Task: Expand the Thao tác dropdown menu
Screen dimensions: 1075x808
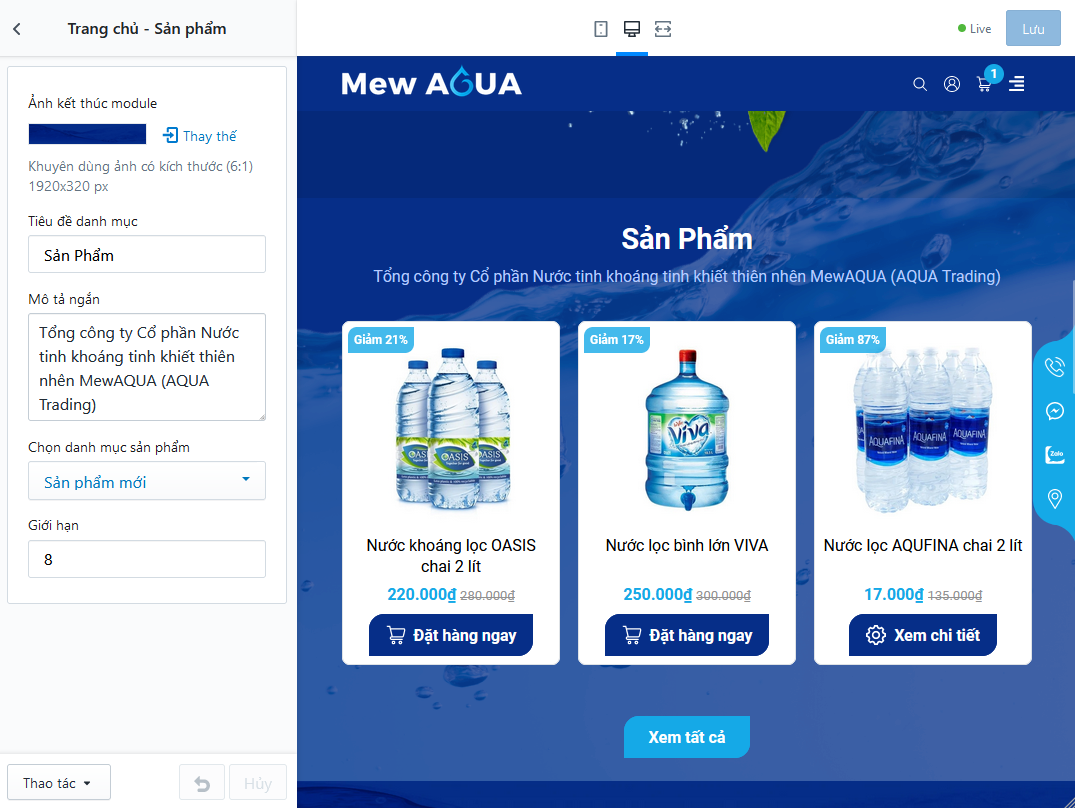Action: [x=59, y=783]
